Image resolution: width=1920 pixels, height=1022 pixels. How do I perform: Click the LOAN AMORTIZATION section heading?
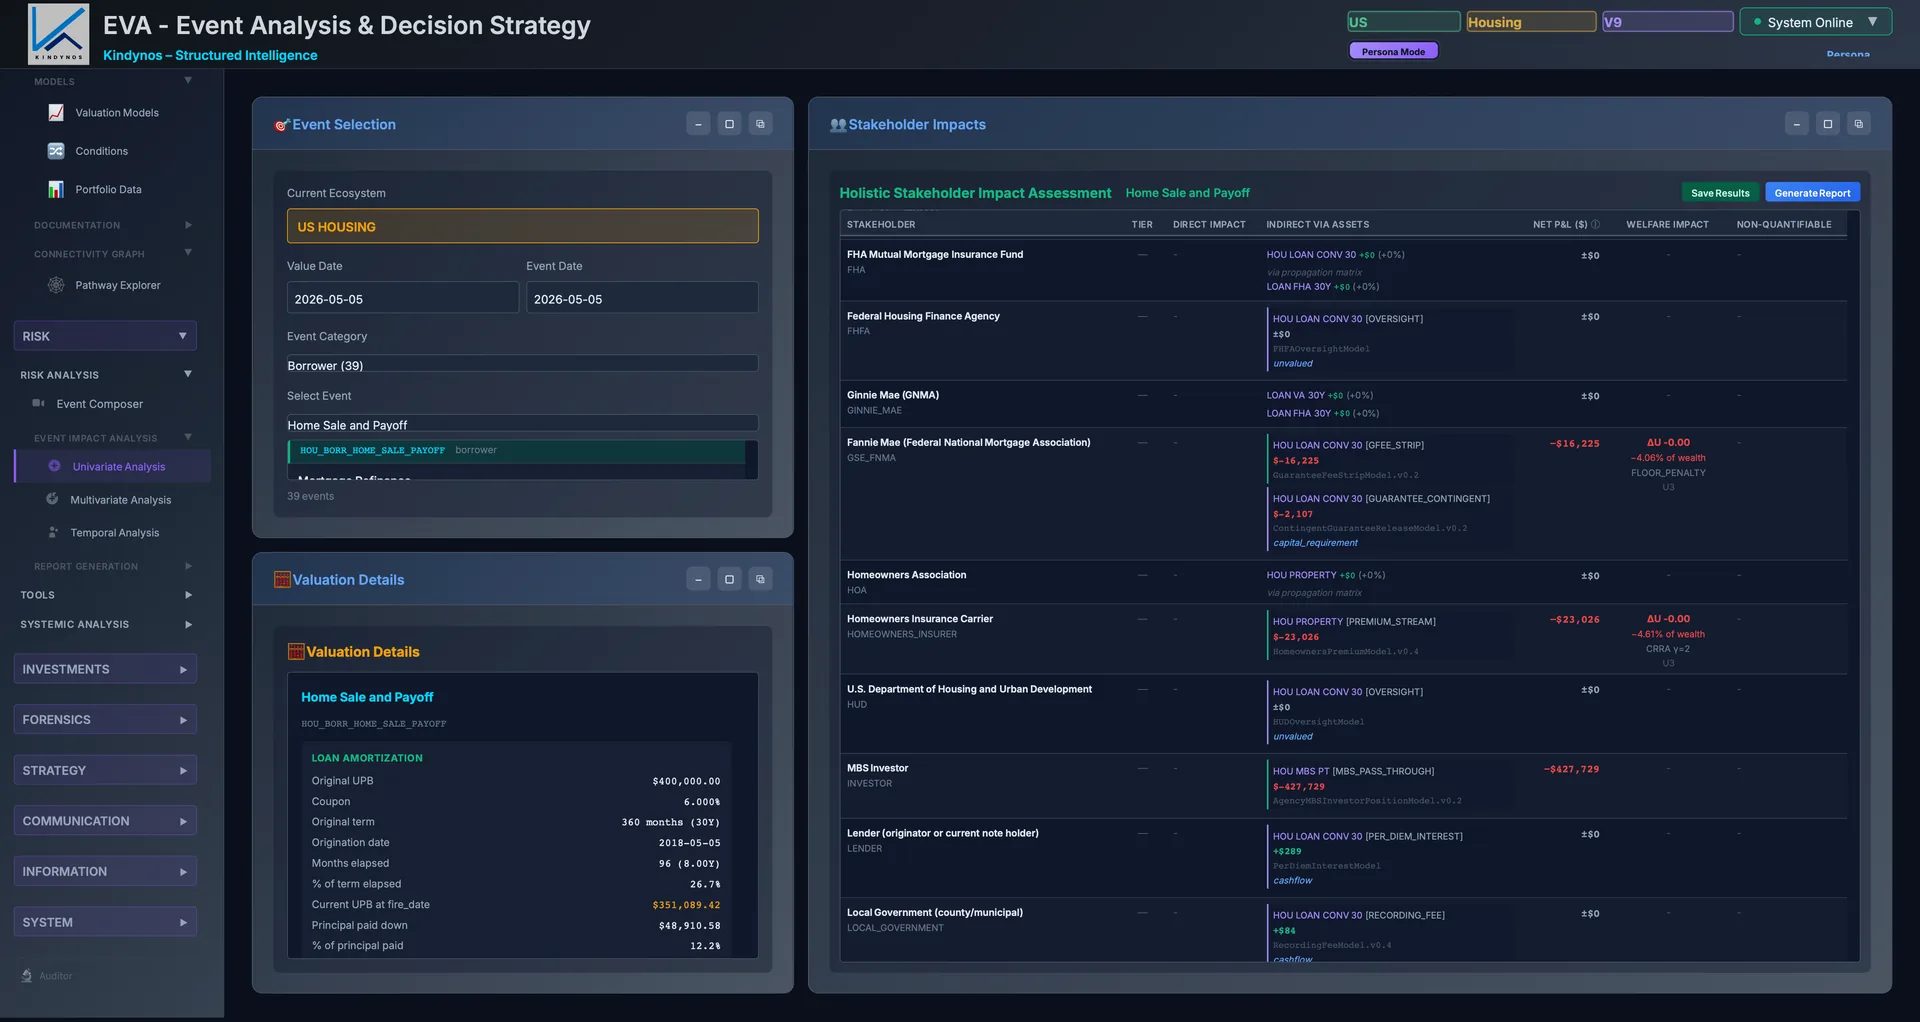coord(367,758)
